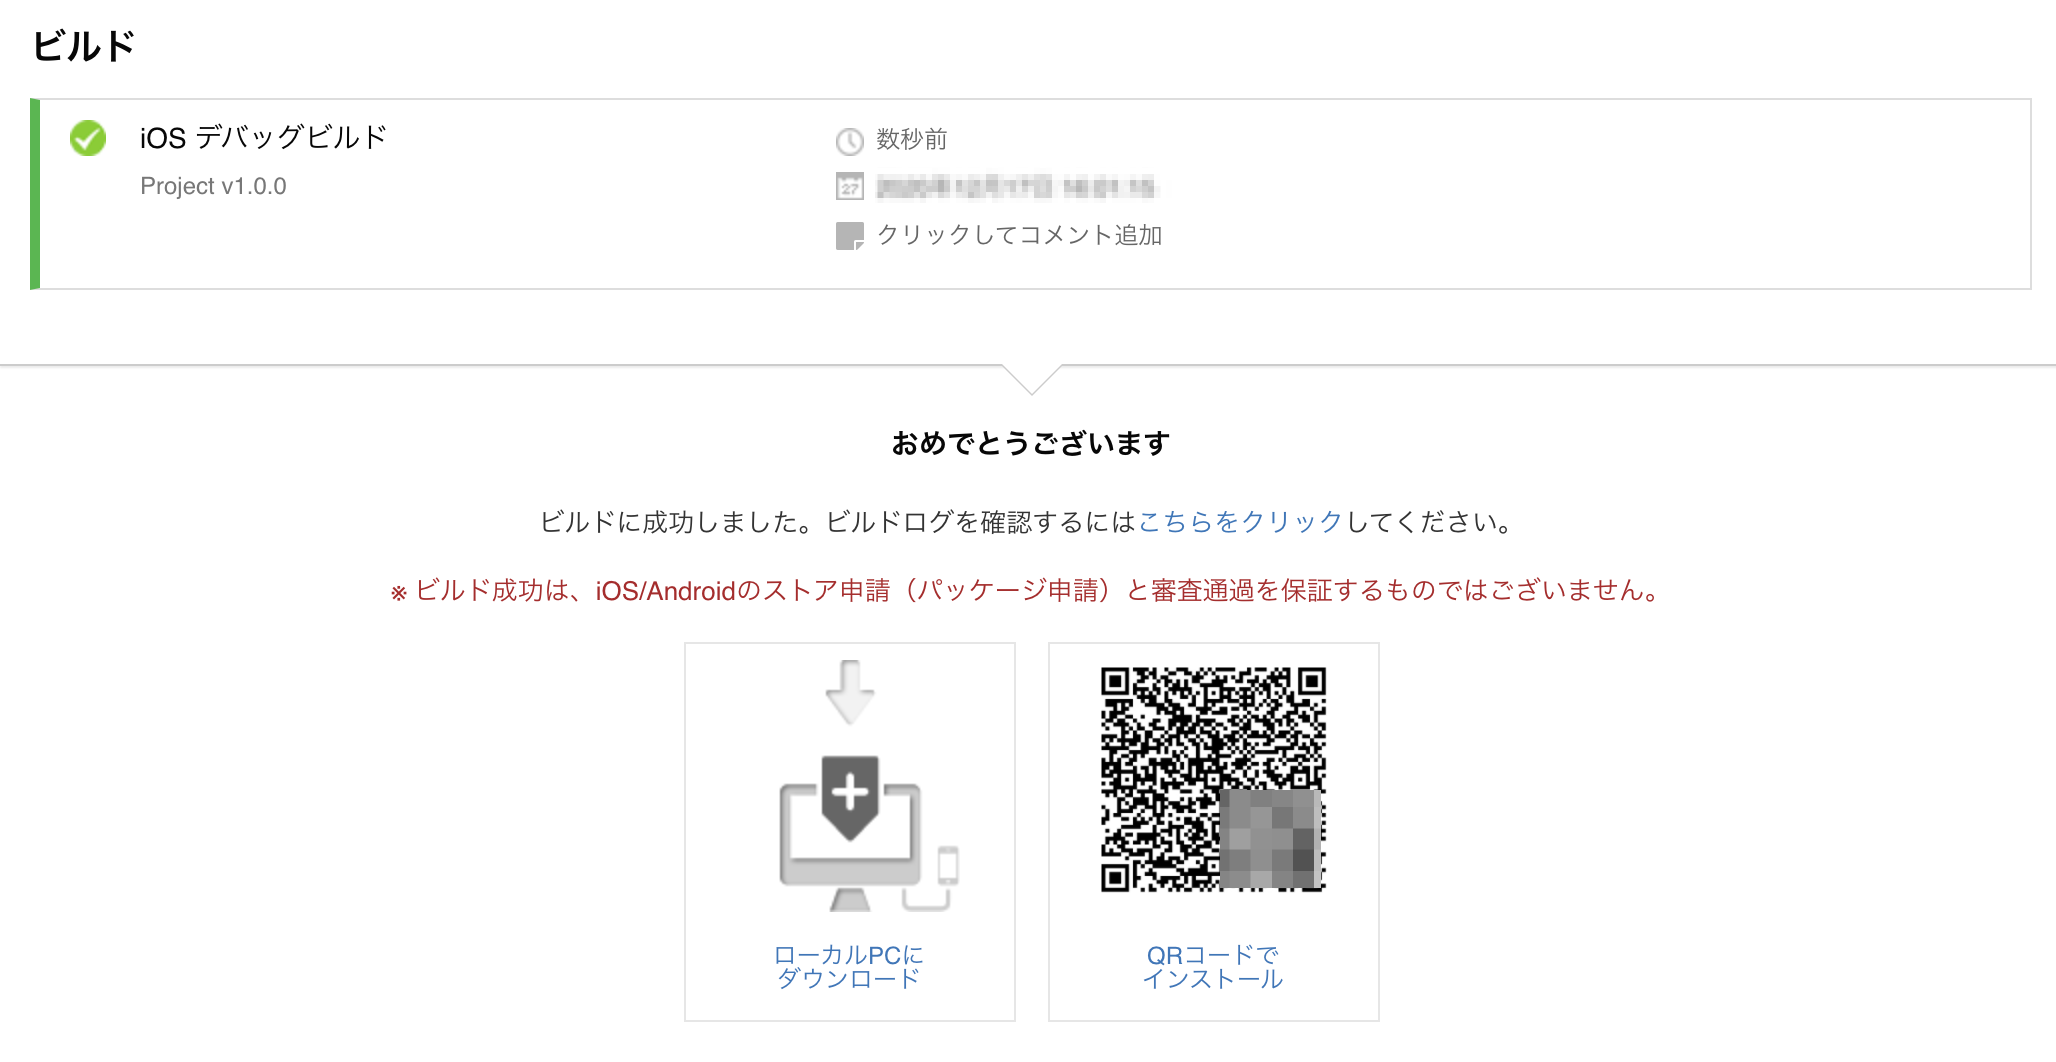Click the 数秒前 timestamp text

[x=912, y=139]
